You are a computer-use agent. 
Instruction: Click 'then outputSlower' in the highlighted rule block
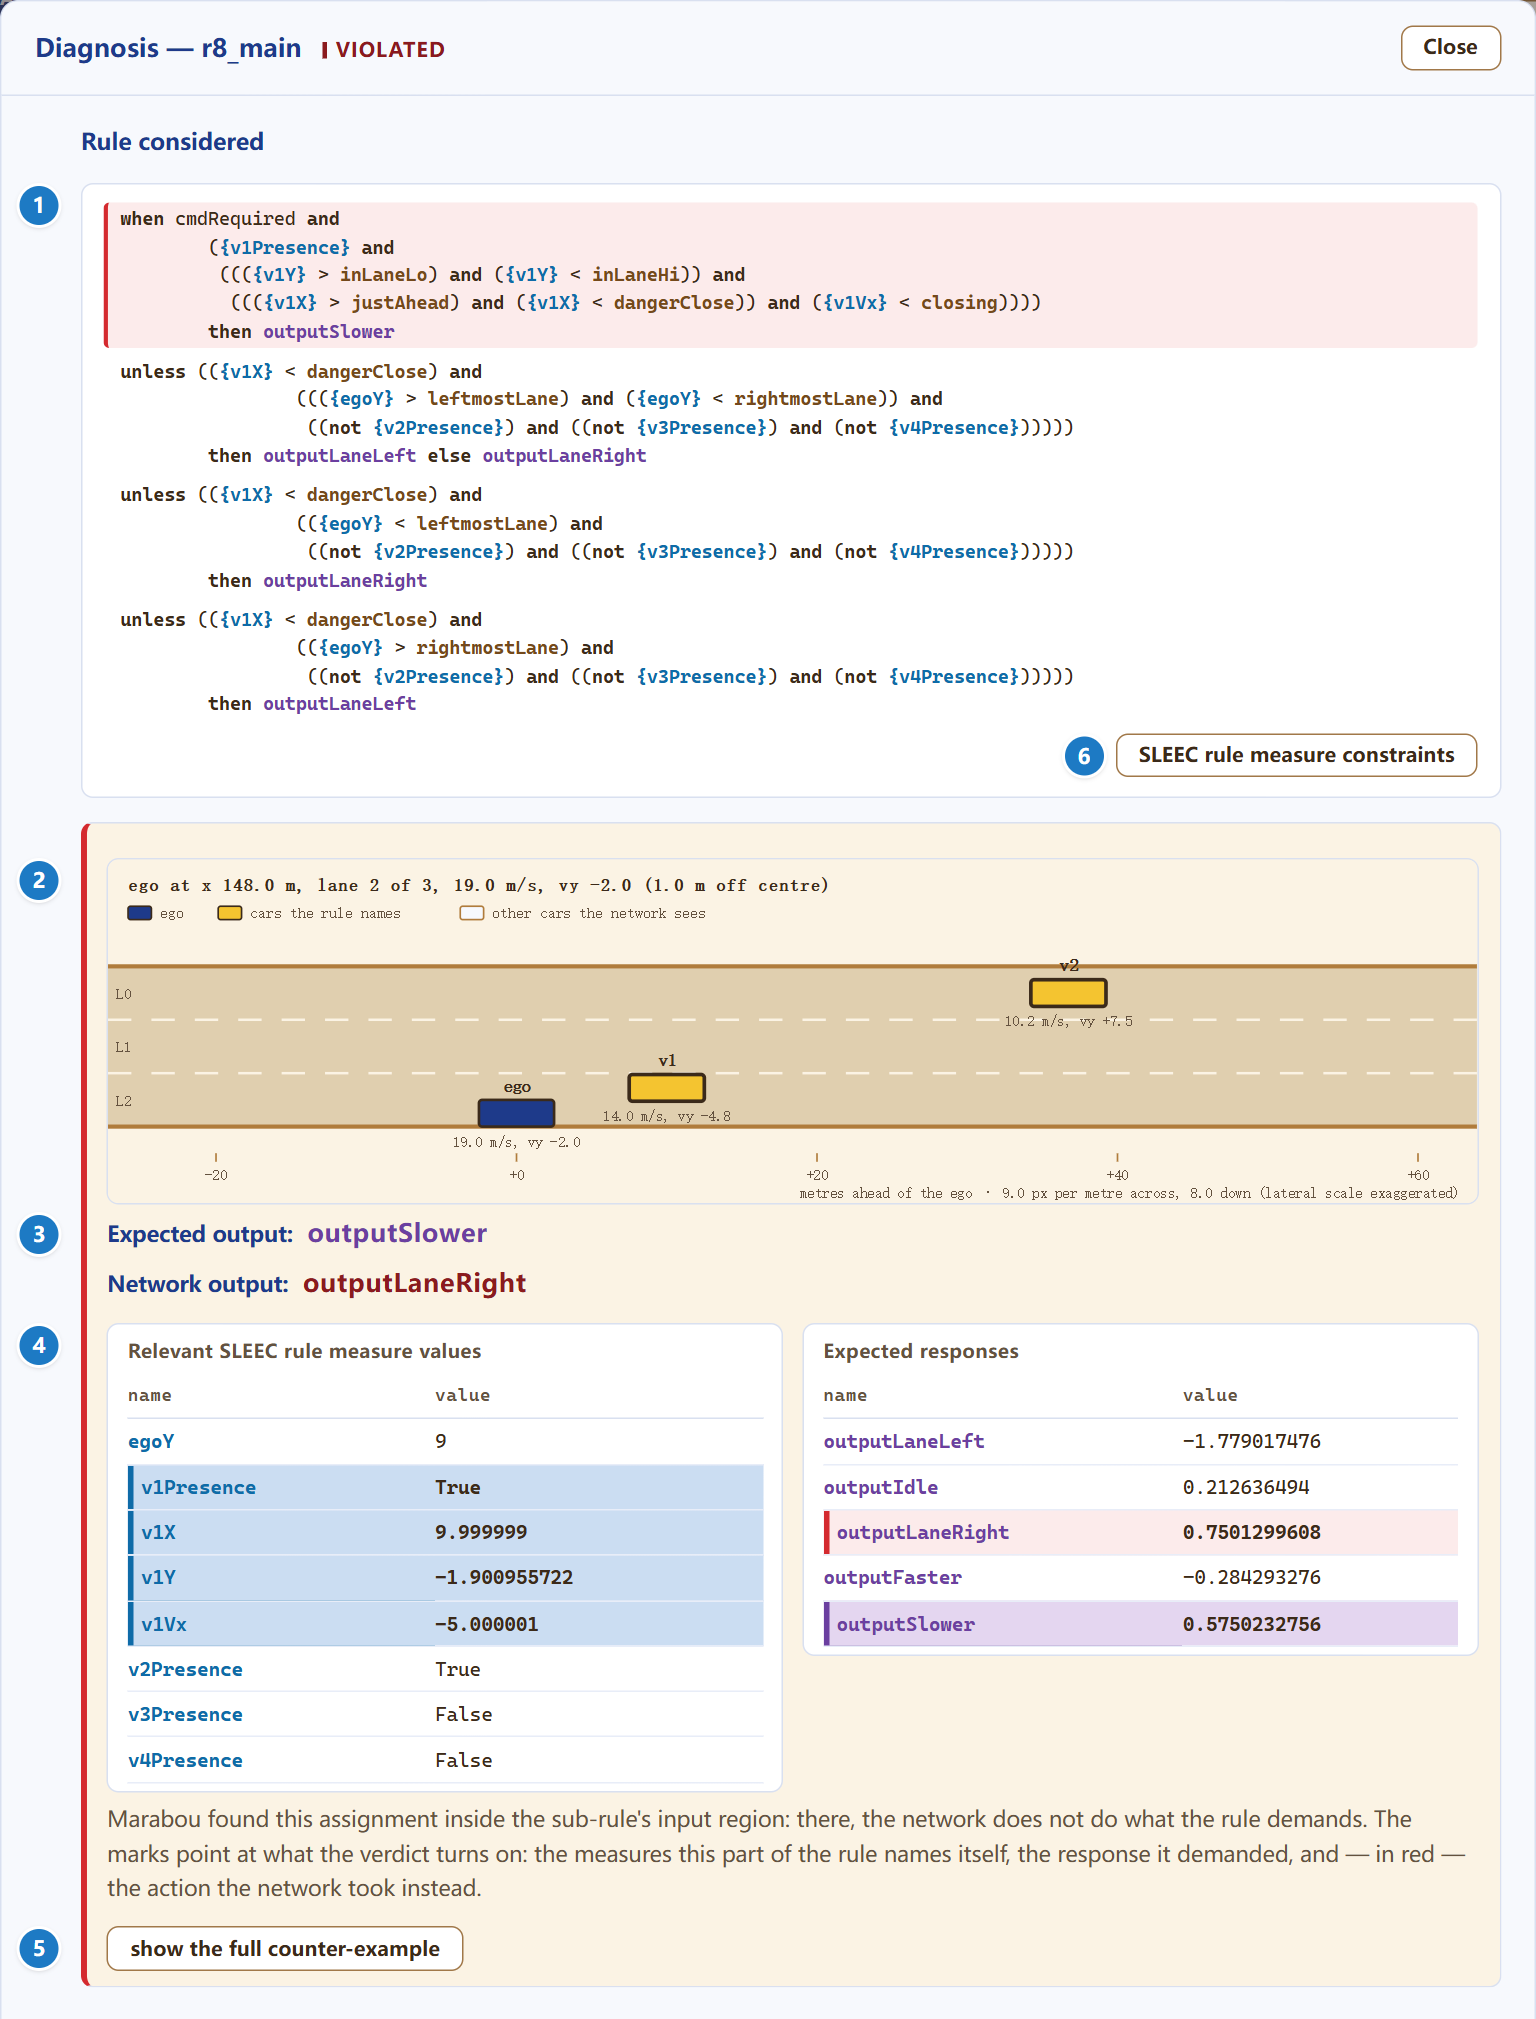coord(301,332)
